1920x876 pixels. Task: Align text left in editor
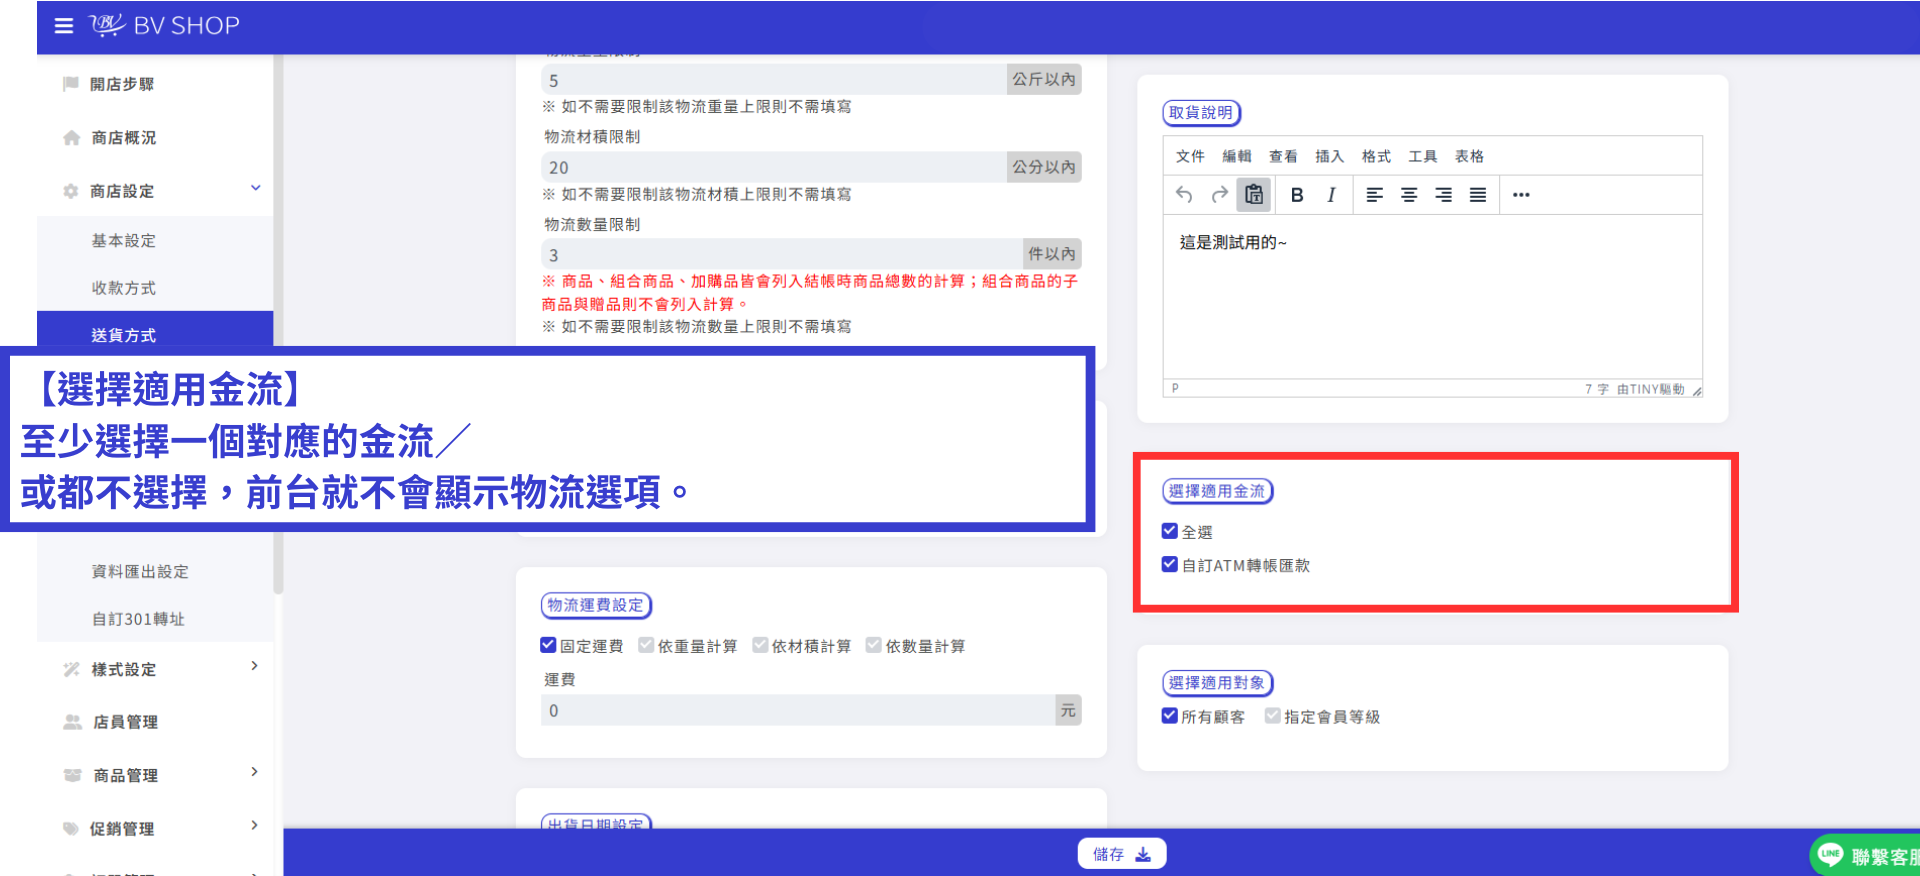(1375, 195)
